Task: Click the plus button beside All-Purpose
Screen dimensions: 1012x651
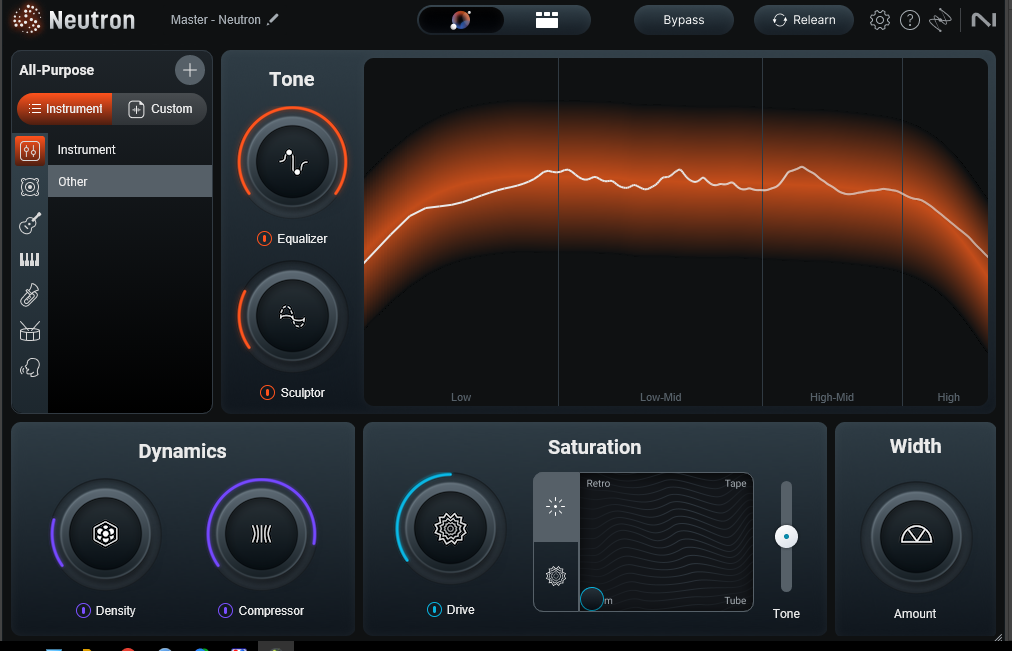Action: click(x=189, y=70)
